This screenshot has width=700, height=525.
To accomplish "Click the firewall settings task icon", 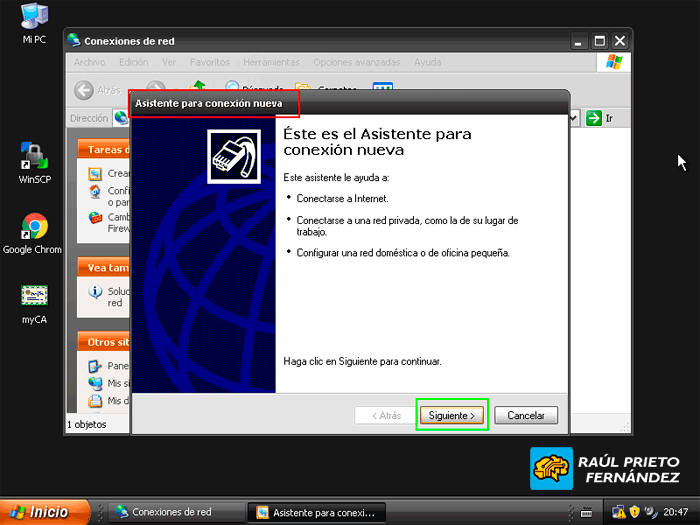I will pos(95,217).
